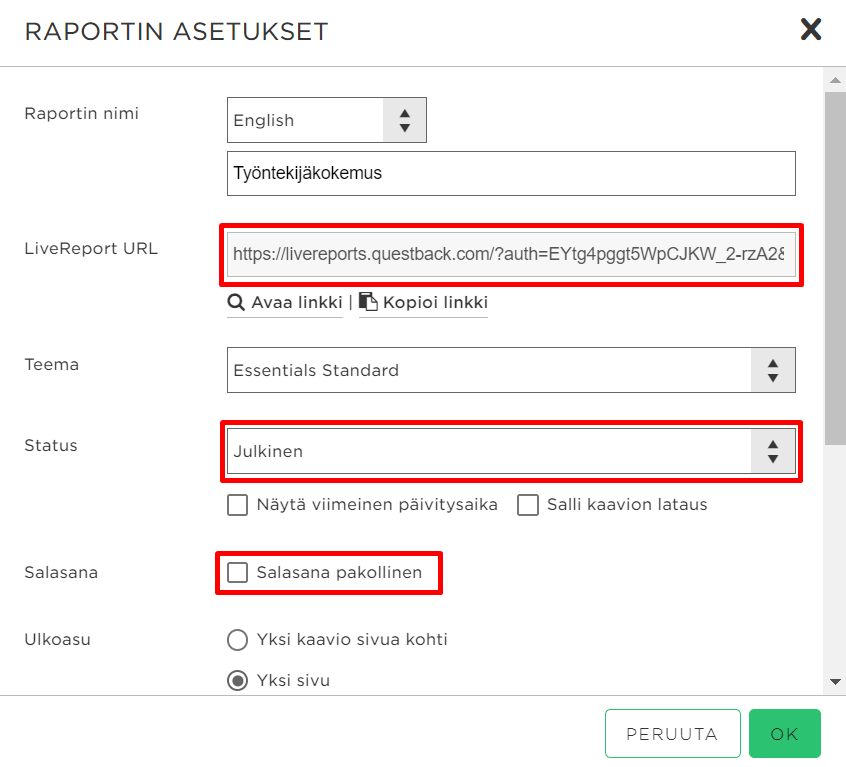Viewport: 846px width, 767px height.
Task: Click the Teema dropdown arrows icon
Action: coord(773,371)
